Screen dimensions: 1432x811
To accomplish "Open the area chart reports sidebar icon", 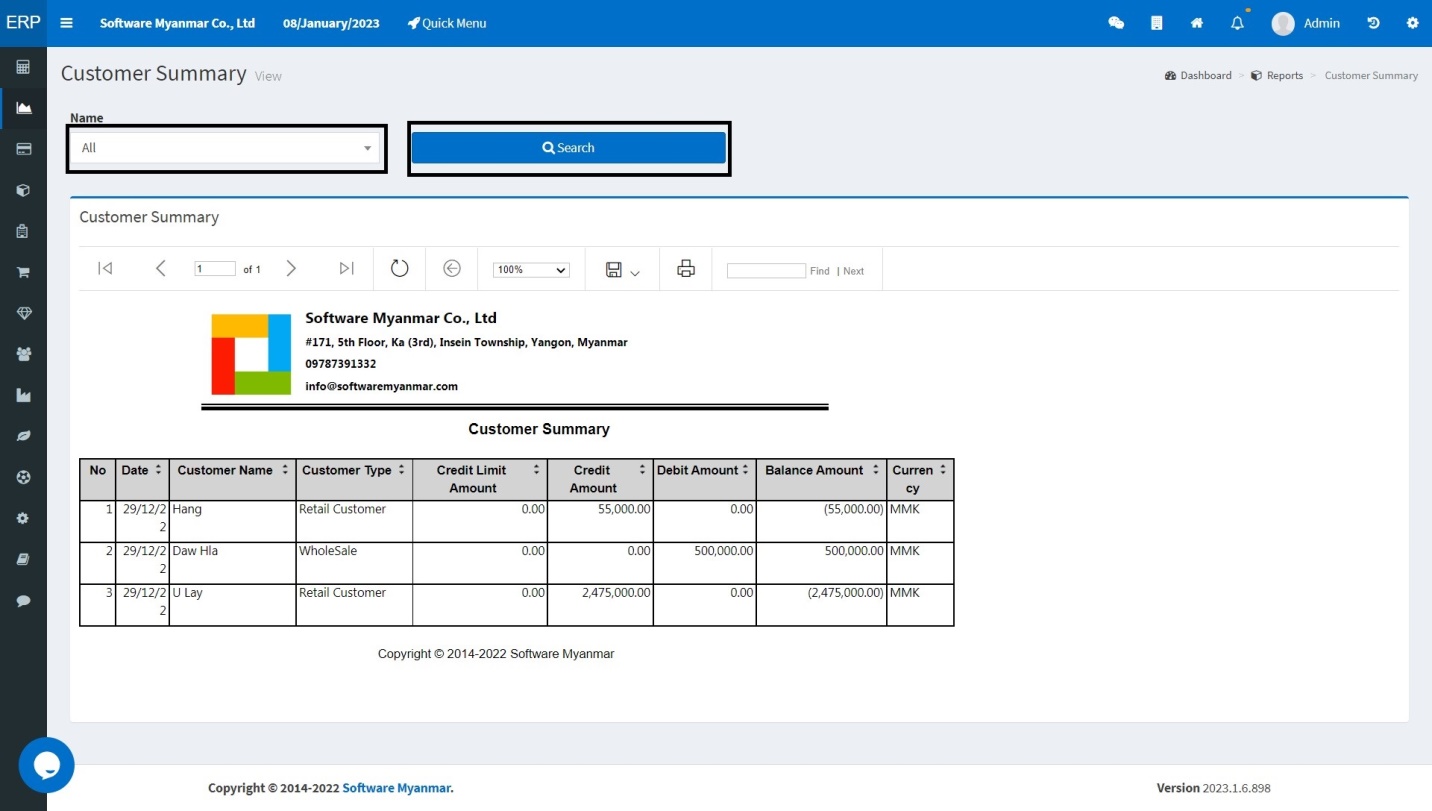I will tap(23, 108).
